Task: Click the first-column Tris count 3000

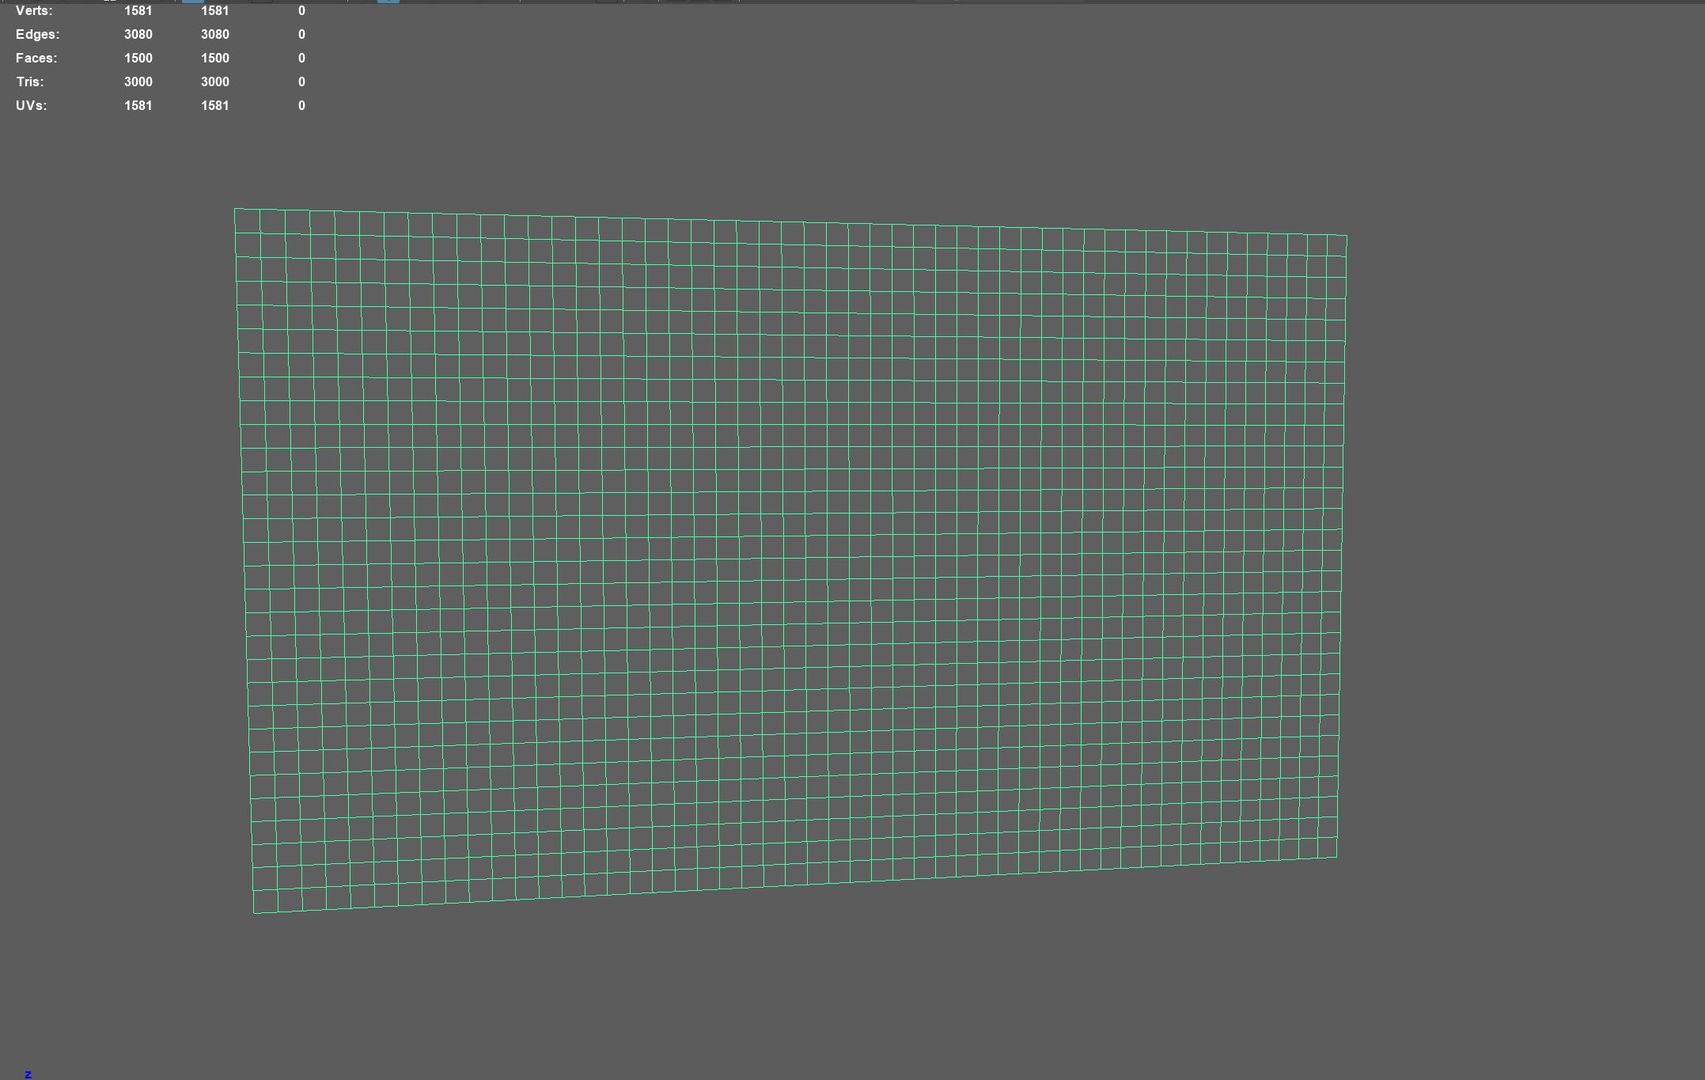Action: (x=138, y=82)
